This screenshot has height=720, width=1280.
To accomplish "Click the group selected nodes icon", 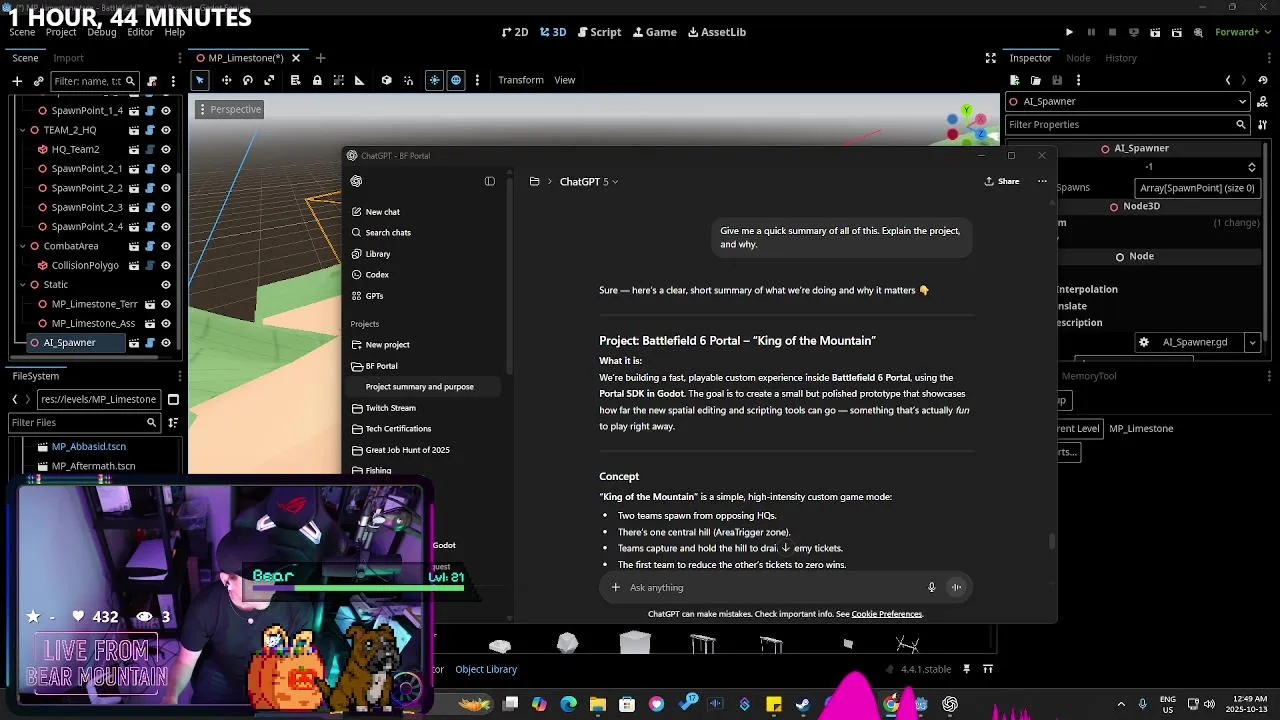I will (338, 80).
